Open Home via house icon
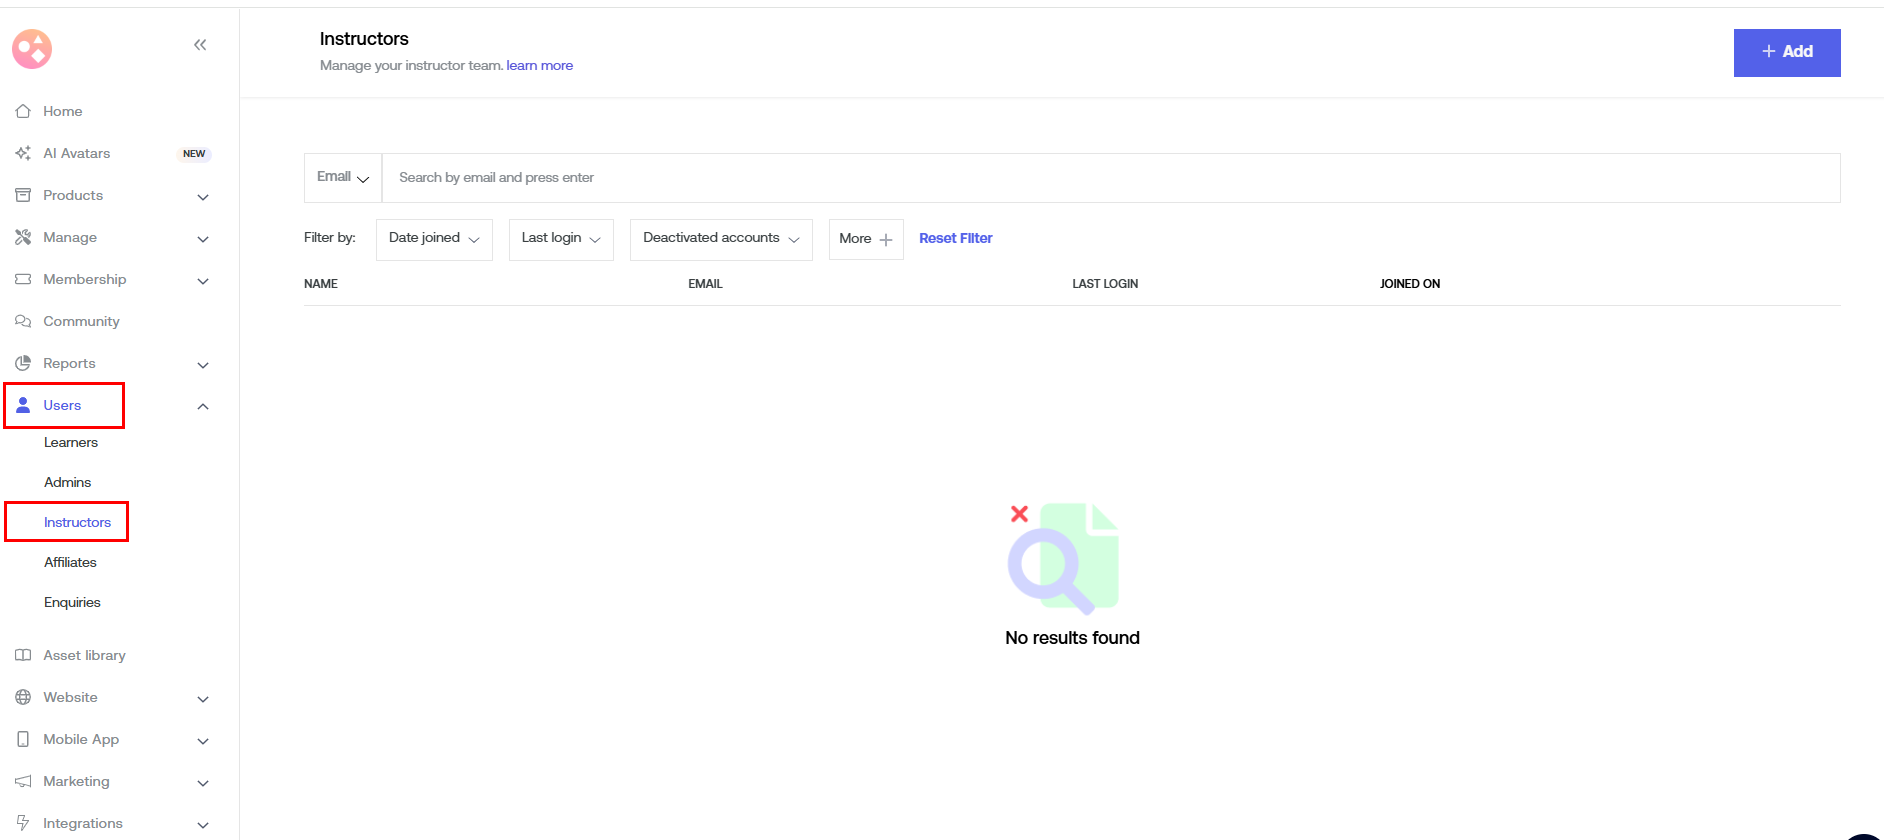This screenshot has width=1884, height=840. [23, 111]
